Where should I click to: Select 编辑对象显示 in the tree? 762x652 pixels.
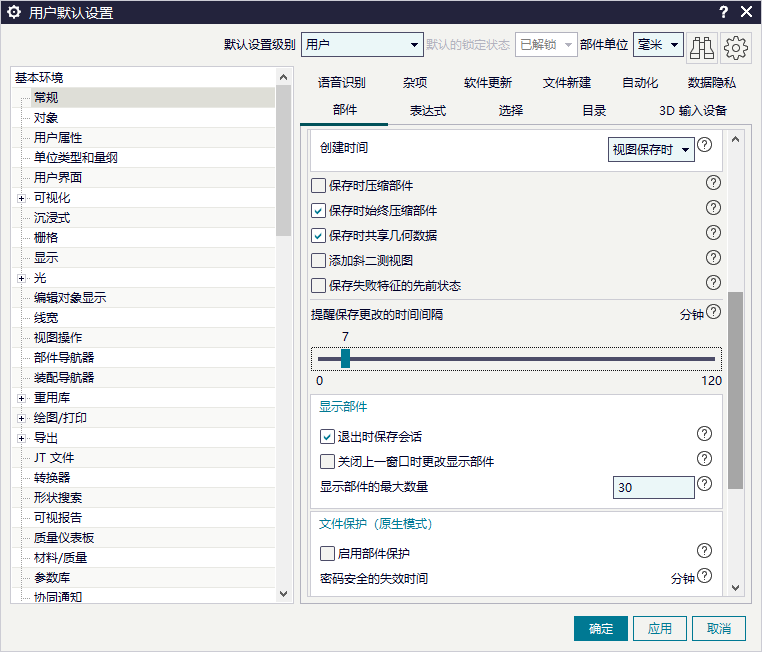[69, 297]
